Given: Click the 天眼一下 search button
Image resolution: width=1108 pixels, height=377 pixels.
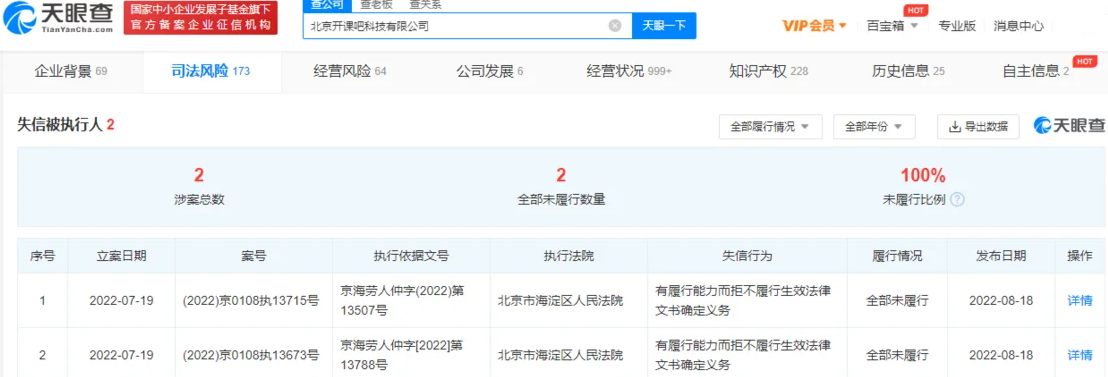Looking at the screenshot, I should (x=664, y=26).
